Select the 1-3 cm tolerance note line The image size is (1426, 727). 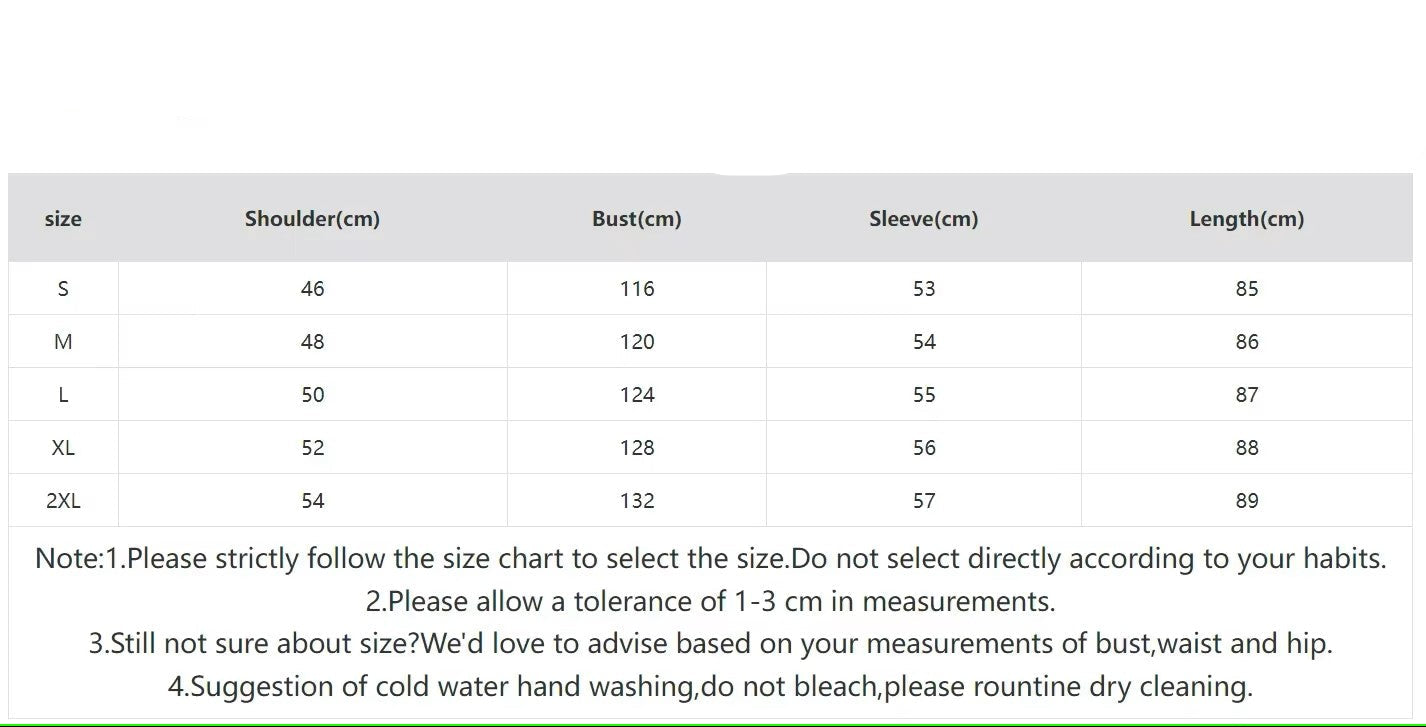(710, 602)
